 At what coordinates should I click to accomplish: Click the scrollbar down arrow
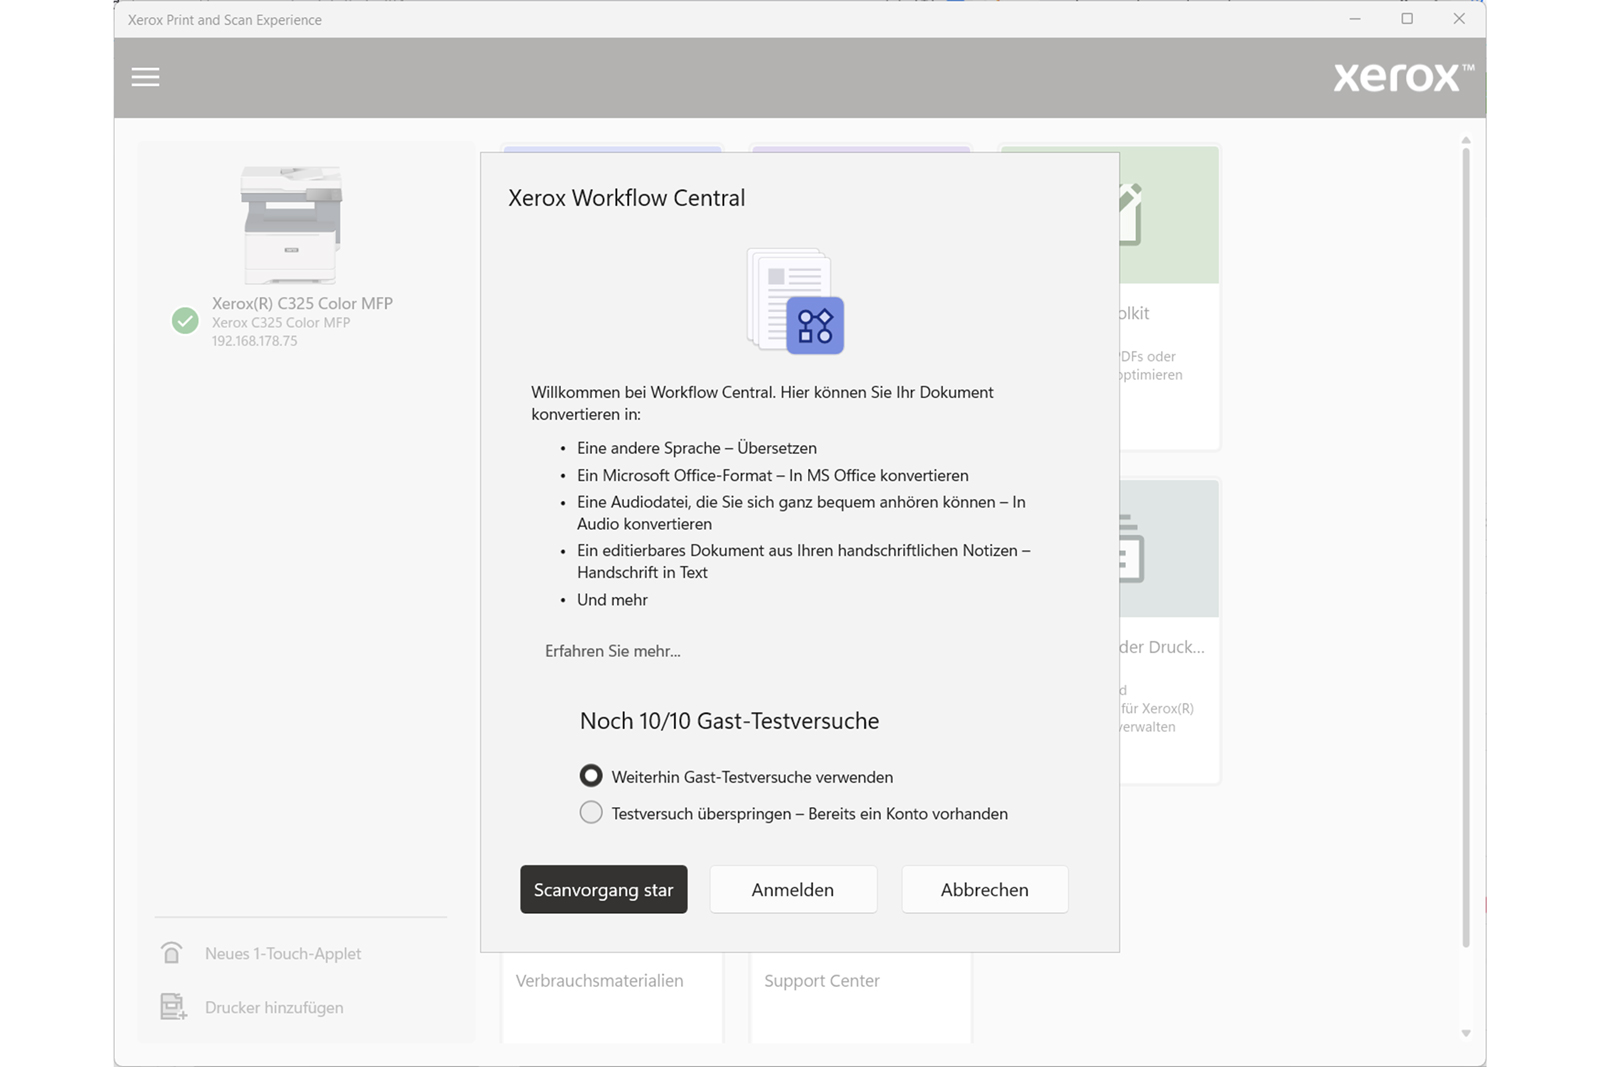point(1466,1033)
